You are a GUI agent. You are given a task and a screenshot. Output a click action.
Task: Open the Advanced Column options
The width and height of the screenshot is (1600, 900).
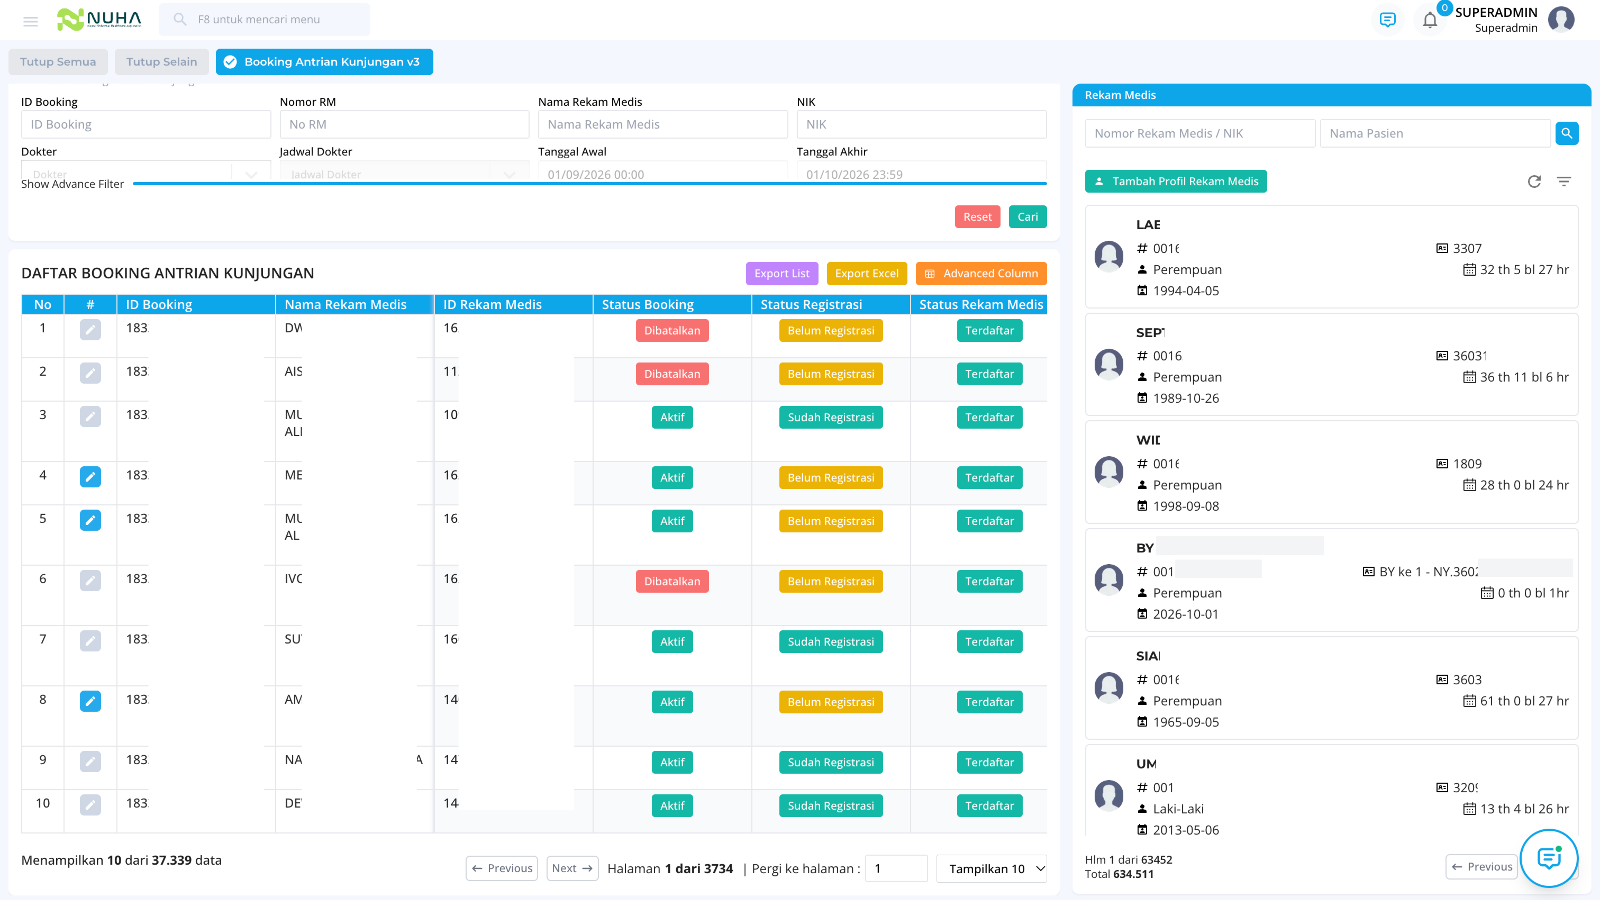pyautogui.click(x=981, y=273)
